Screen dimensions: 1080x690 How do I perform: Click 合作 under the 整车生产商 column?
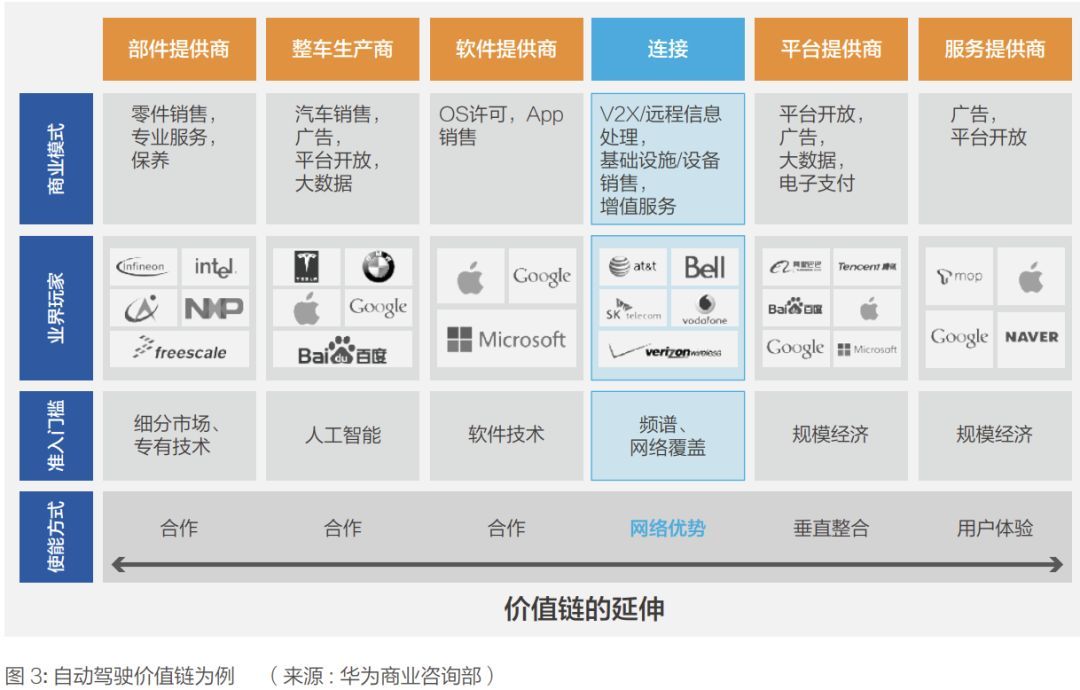pos(342,528)
